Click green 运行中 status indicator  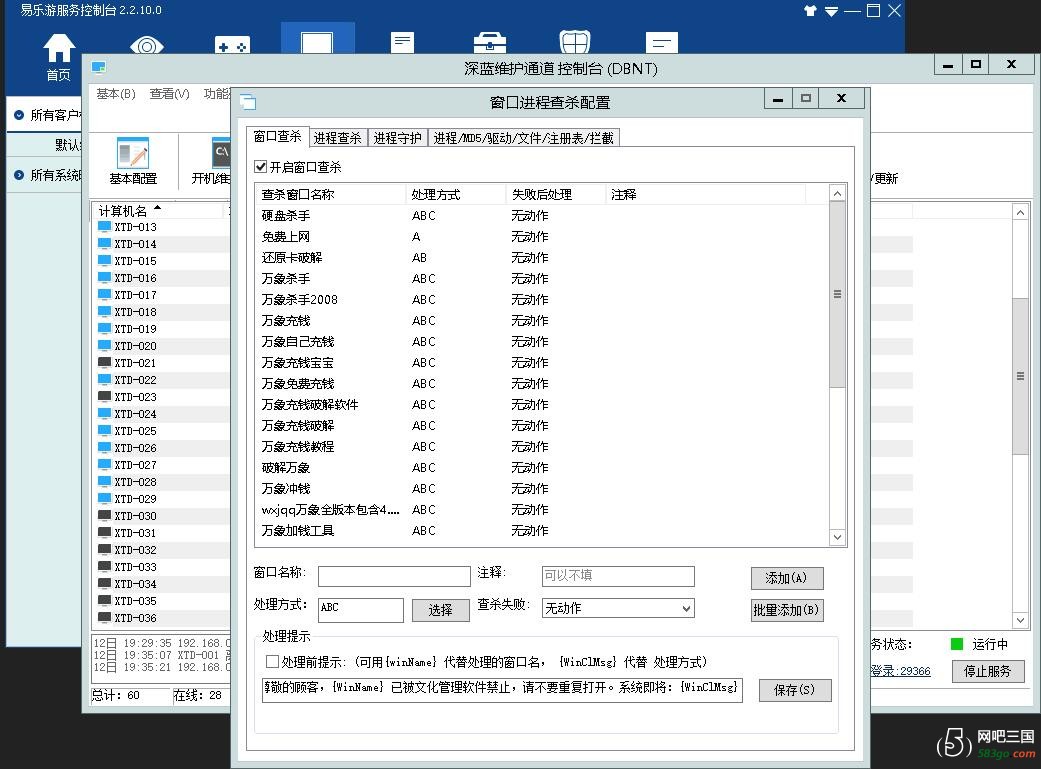click(957, 644)
